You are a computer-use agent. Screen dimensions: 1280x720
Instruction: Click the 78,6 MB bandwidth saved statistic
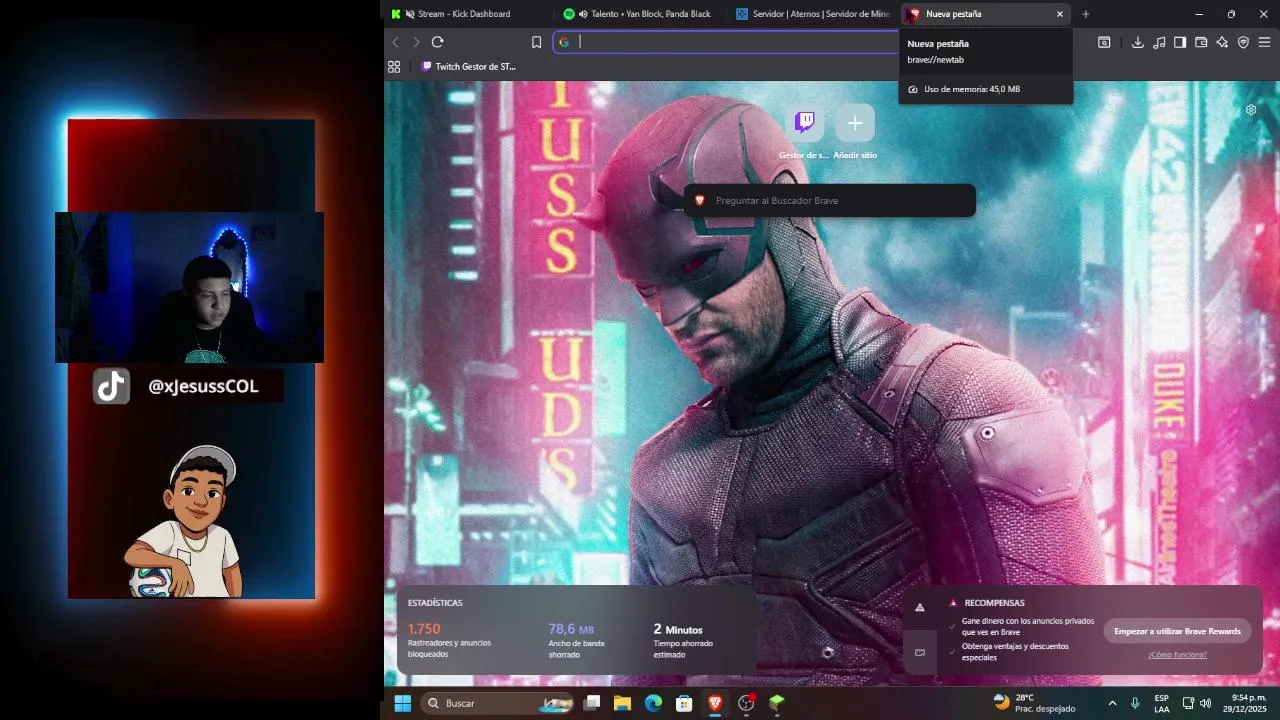point(571,629)
